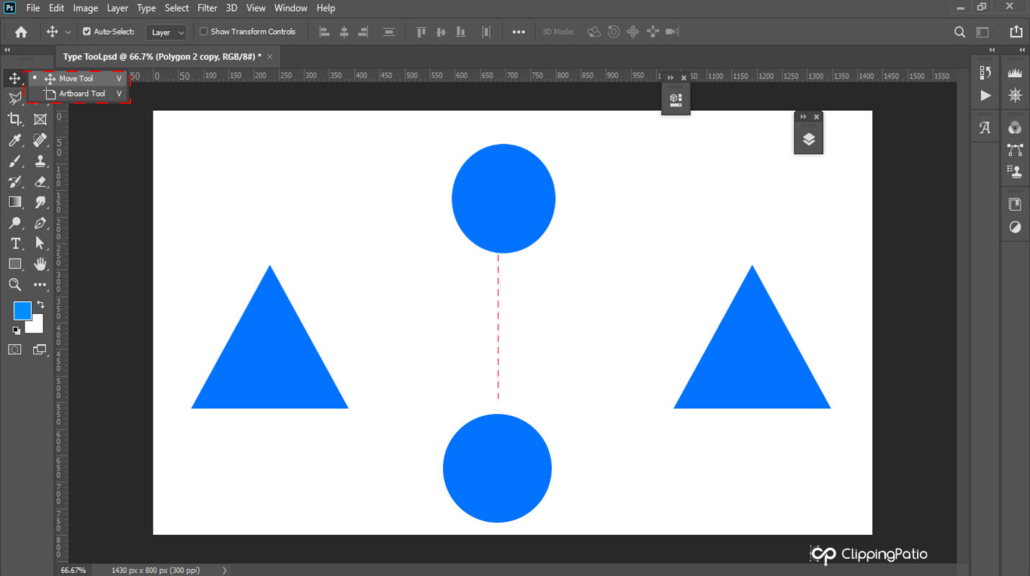The image size is (1030, 576).
Task: Select the Type tool
Action: (x=14, y=243)
